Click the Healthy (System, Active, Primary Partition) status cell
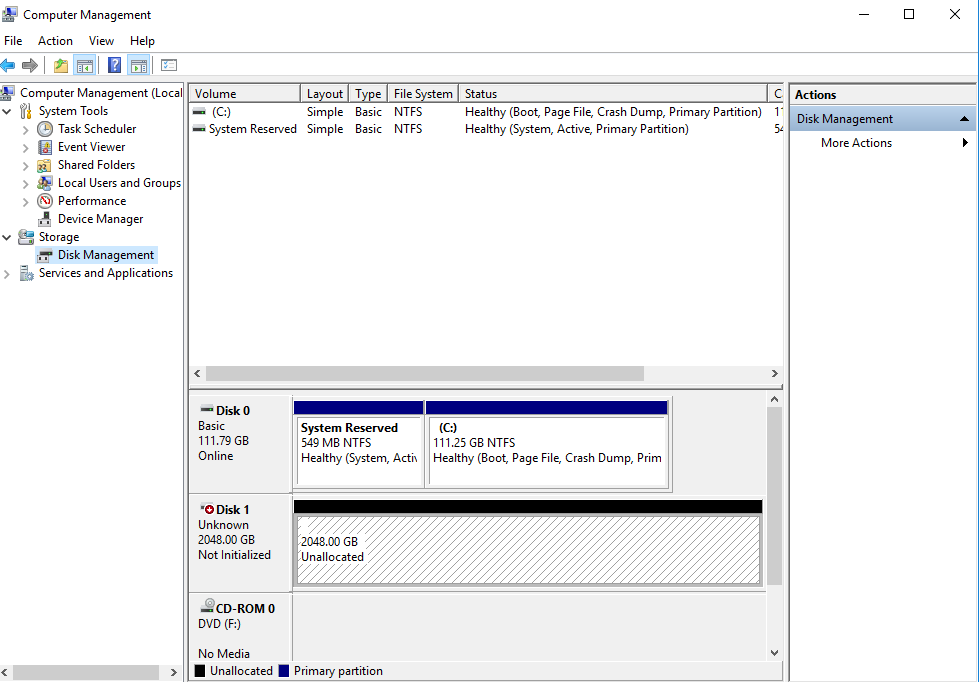This screenshot has height=682, width=979. pyautogui.click(x=577, y=129)
